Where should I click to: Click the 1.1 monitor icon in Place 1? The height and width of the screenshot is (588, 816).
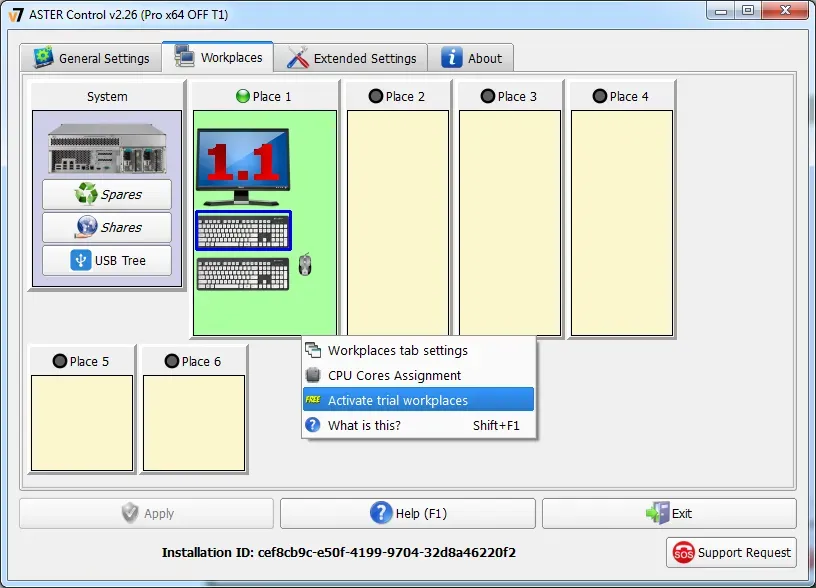[x=243, y=165]
